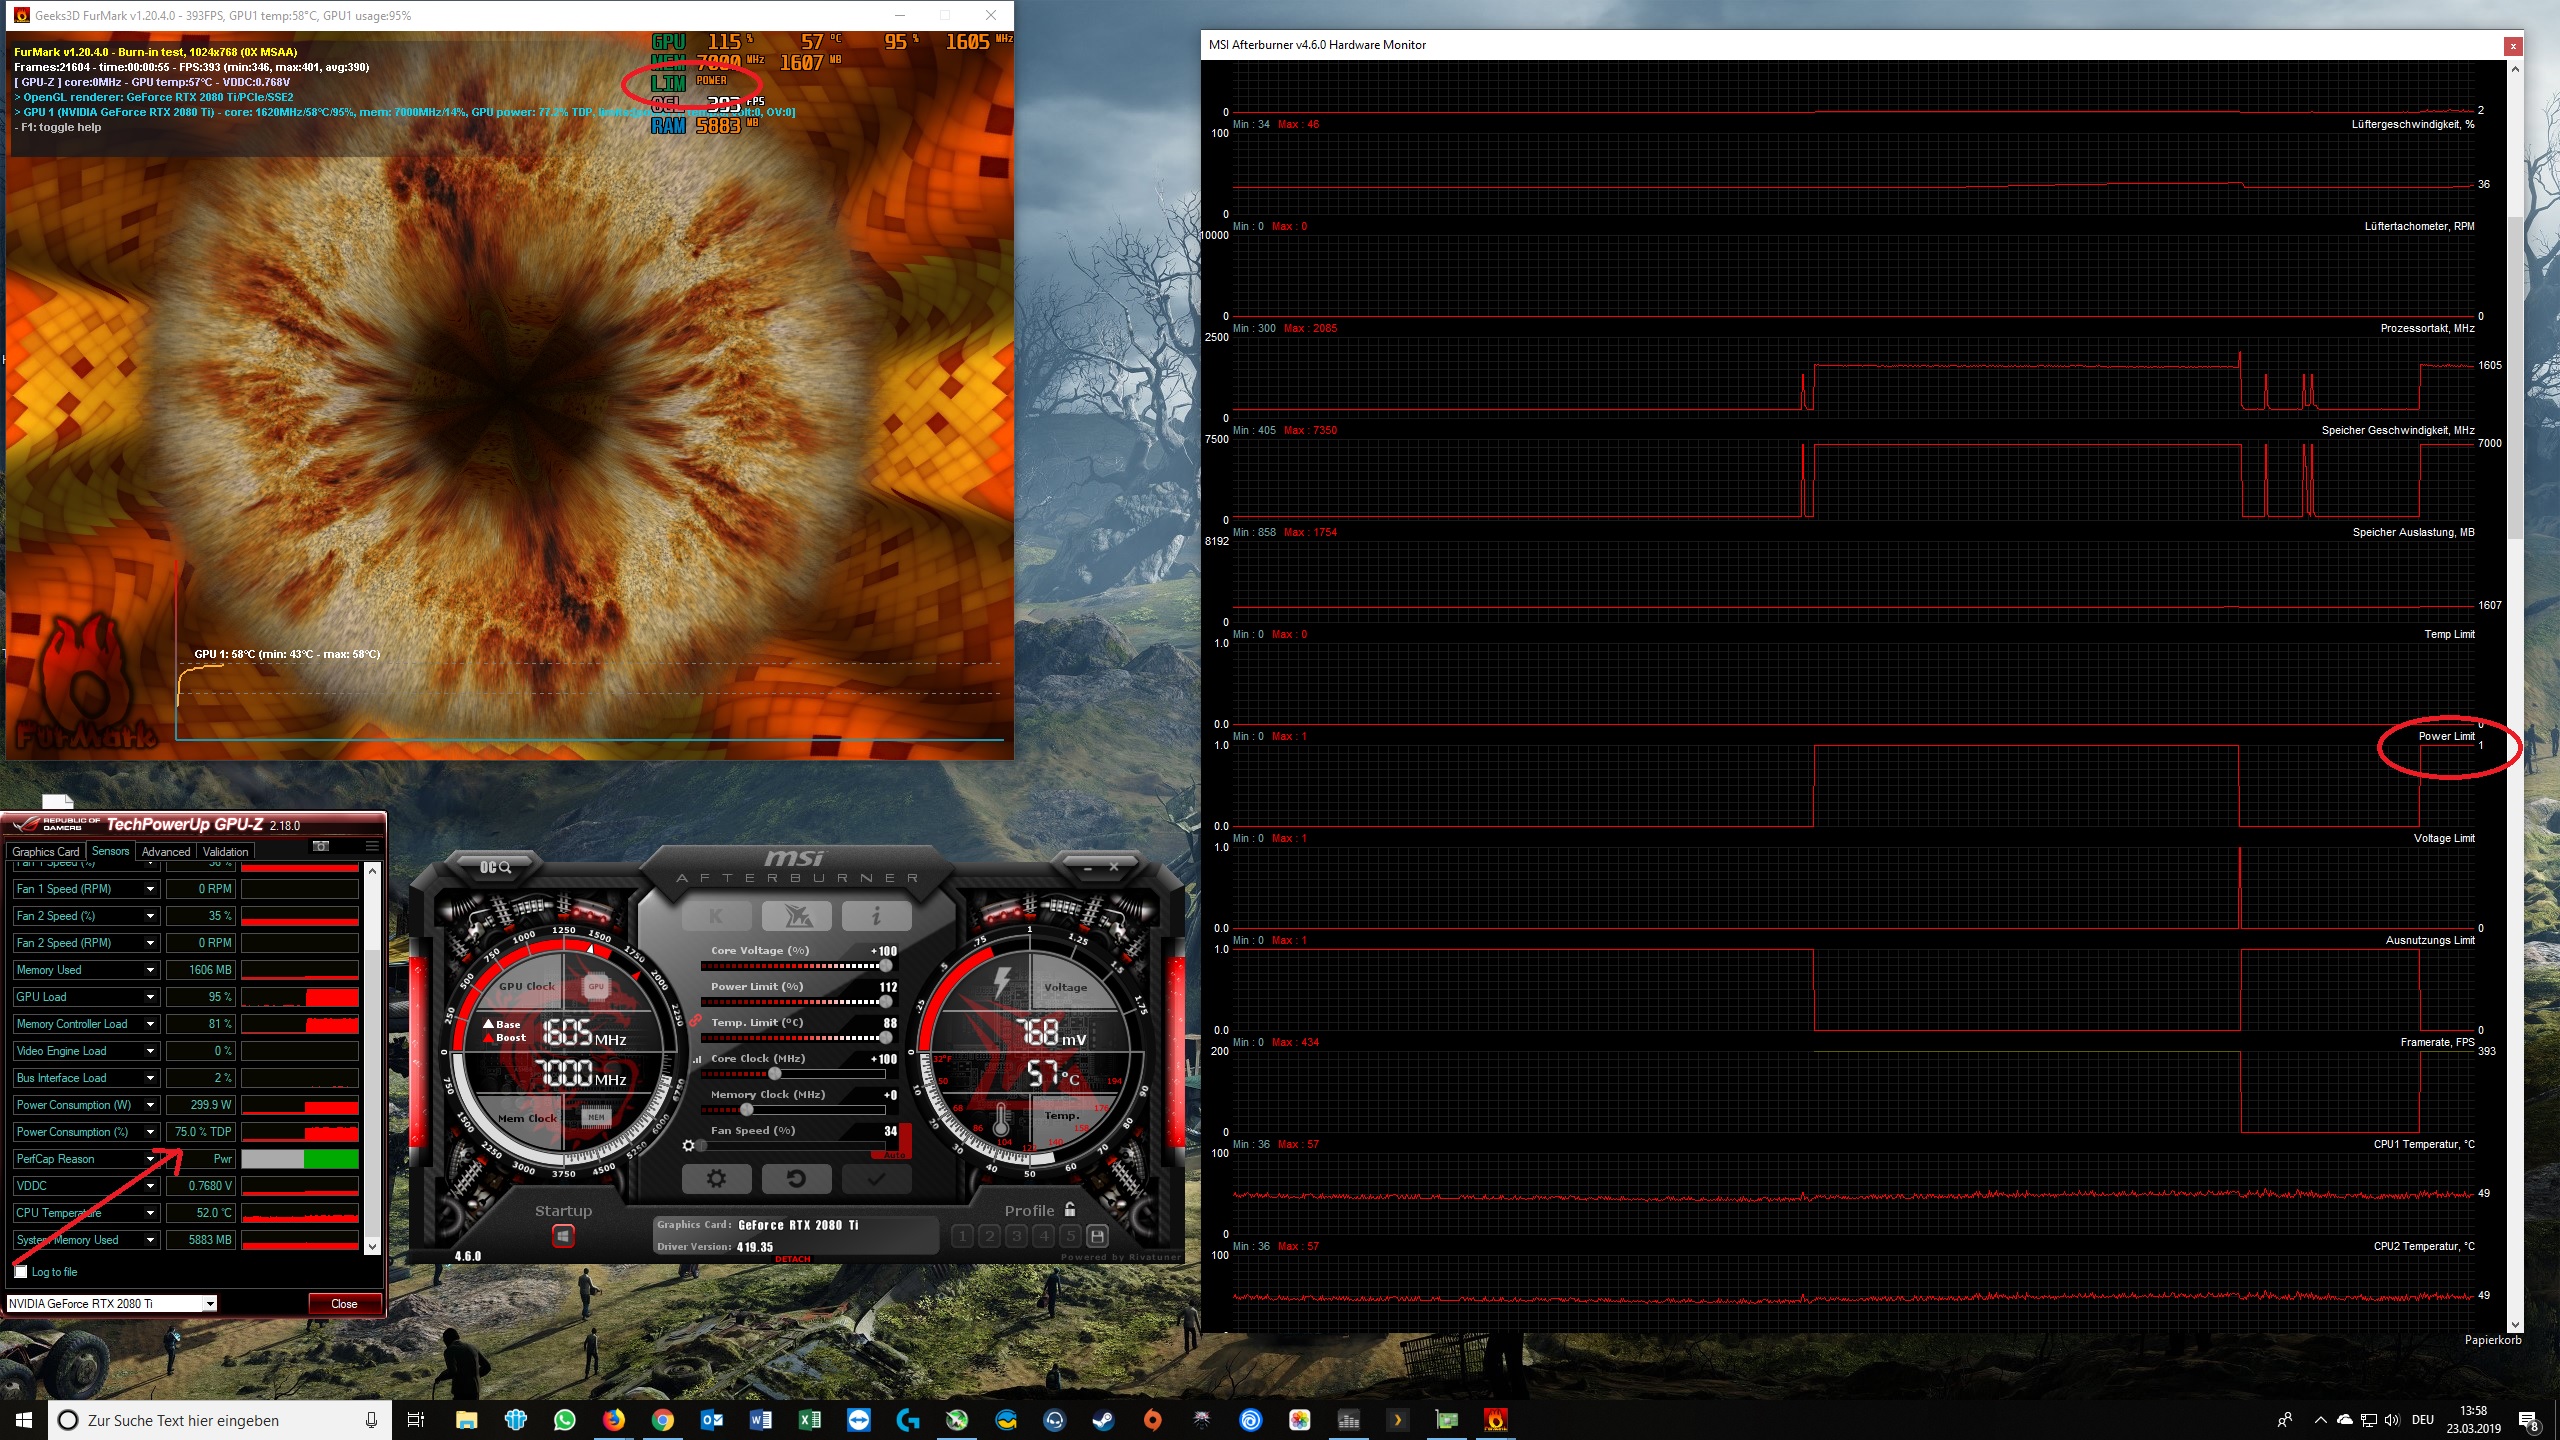Open Steam from the taskbar
This screenshot has height=1440, width=2560.
click(1103, 1420)
